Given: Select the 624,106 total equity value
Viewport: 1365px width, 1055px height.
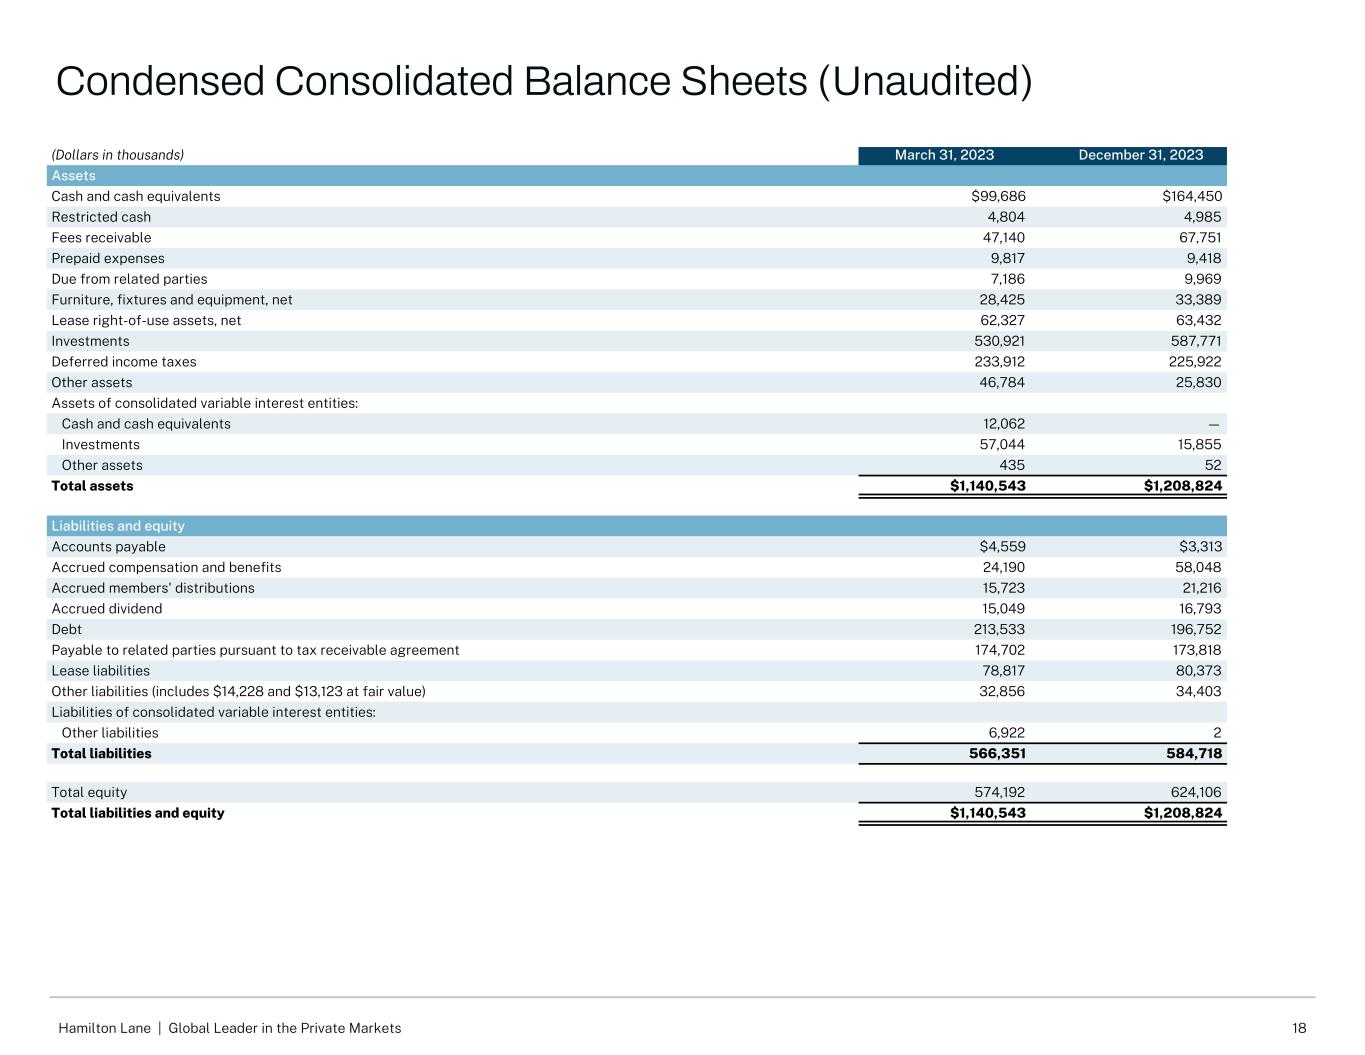Looking at the screenshot, I should [1194, 792].
